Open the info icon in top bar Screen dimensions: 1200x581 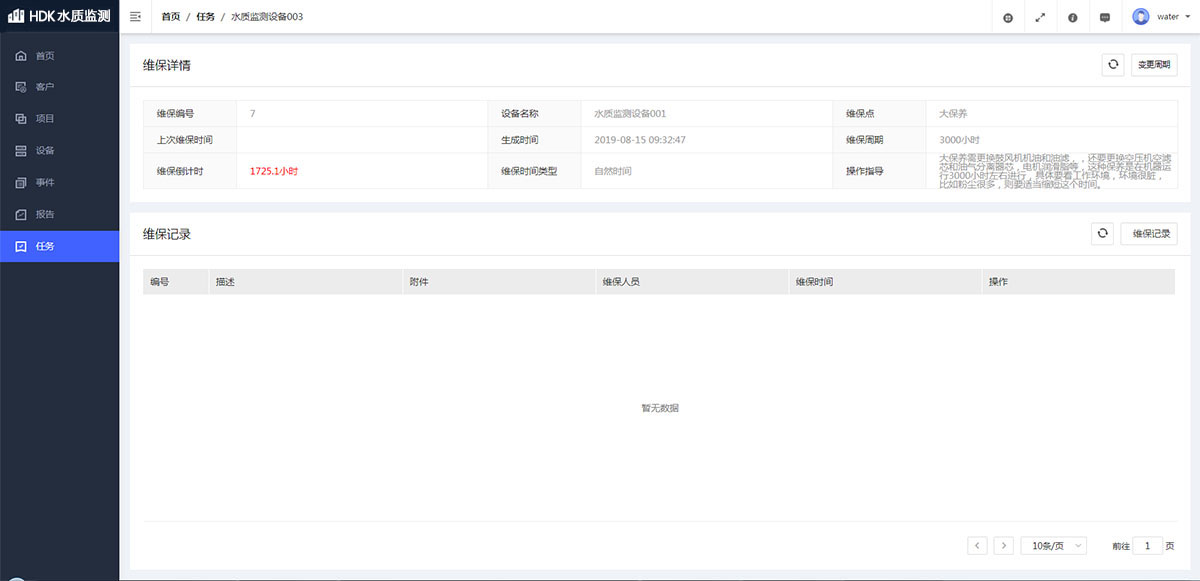click(1072, 17)
